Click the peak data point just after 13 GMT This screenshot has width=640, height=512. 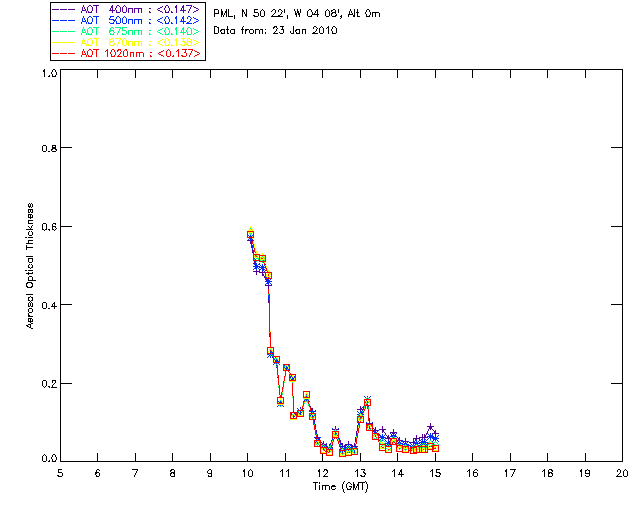(x=367, y=403)
